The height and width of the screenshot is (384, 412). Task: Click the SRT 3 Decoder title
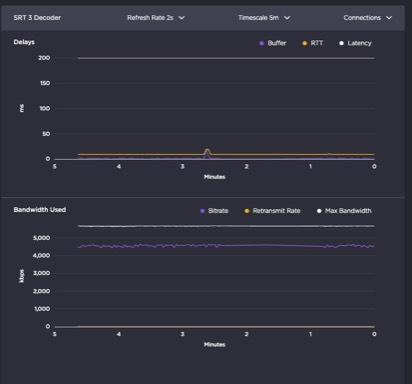(37, 18)
